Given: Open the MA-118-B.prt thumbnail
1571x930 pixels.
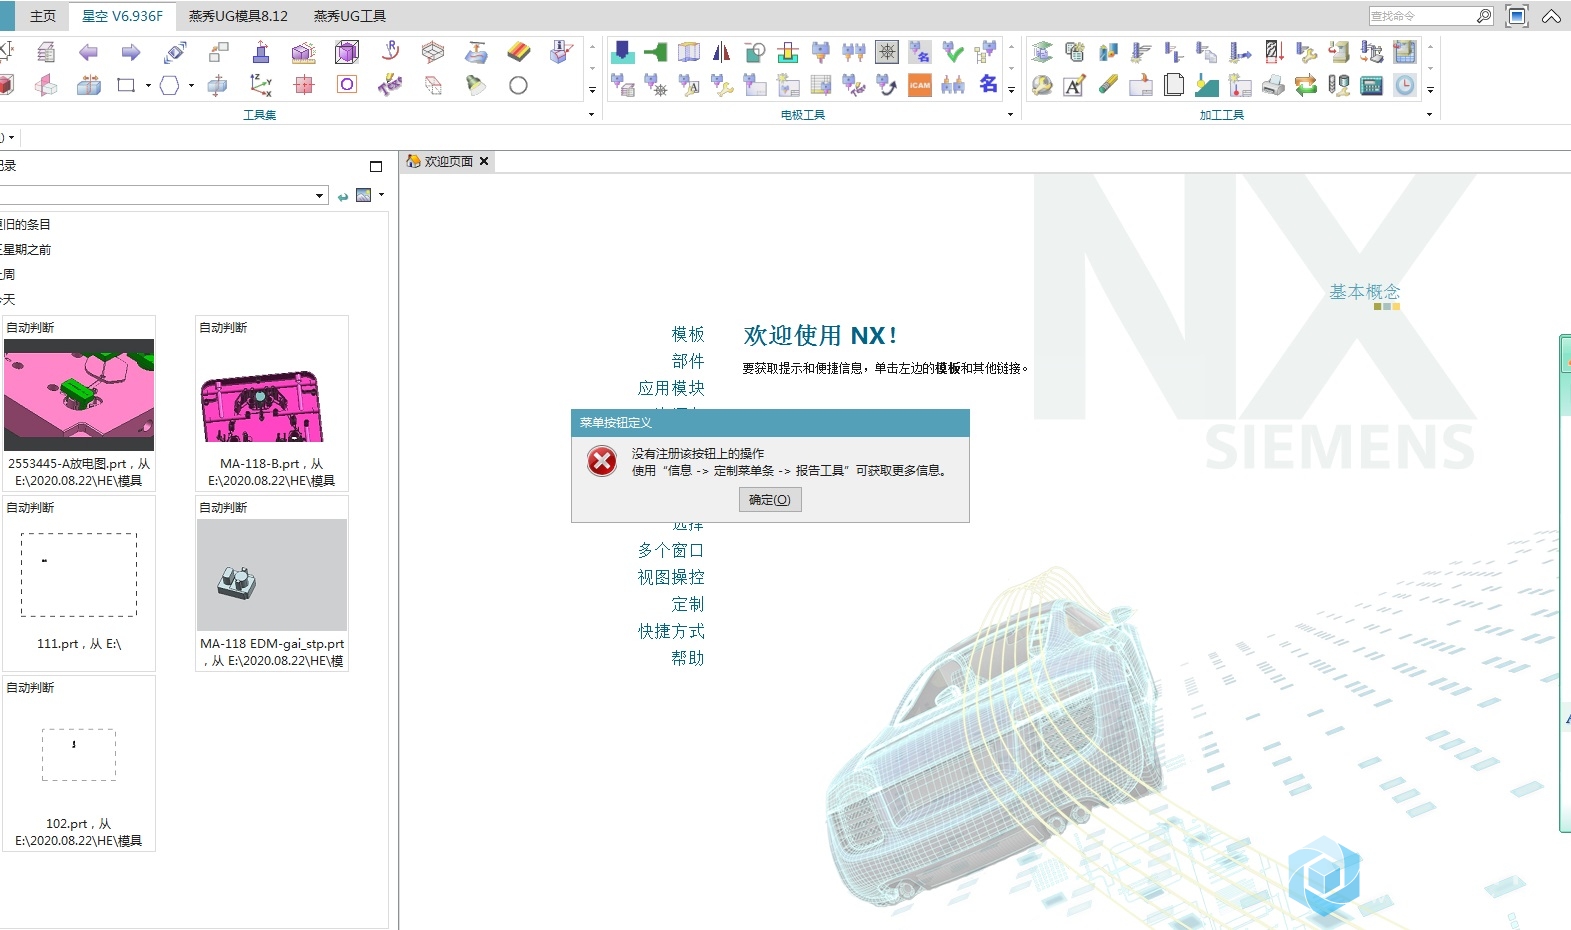Looking at the screenshot, I should coord(272,402).
